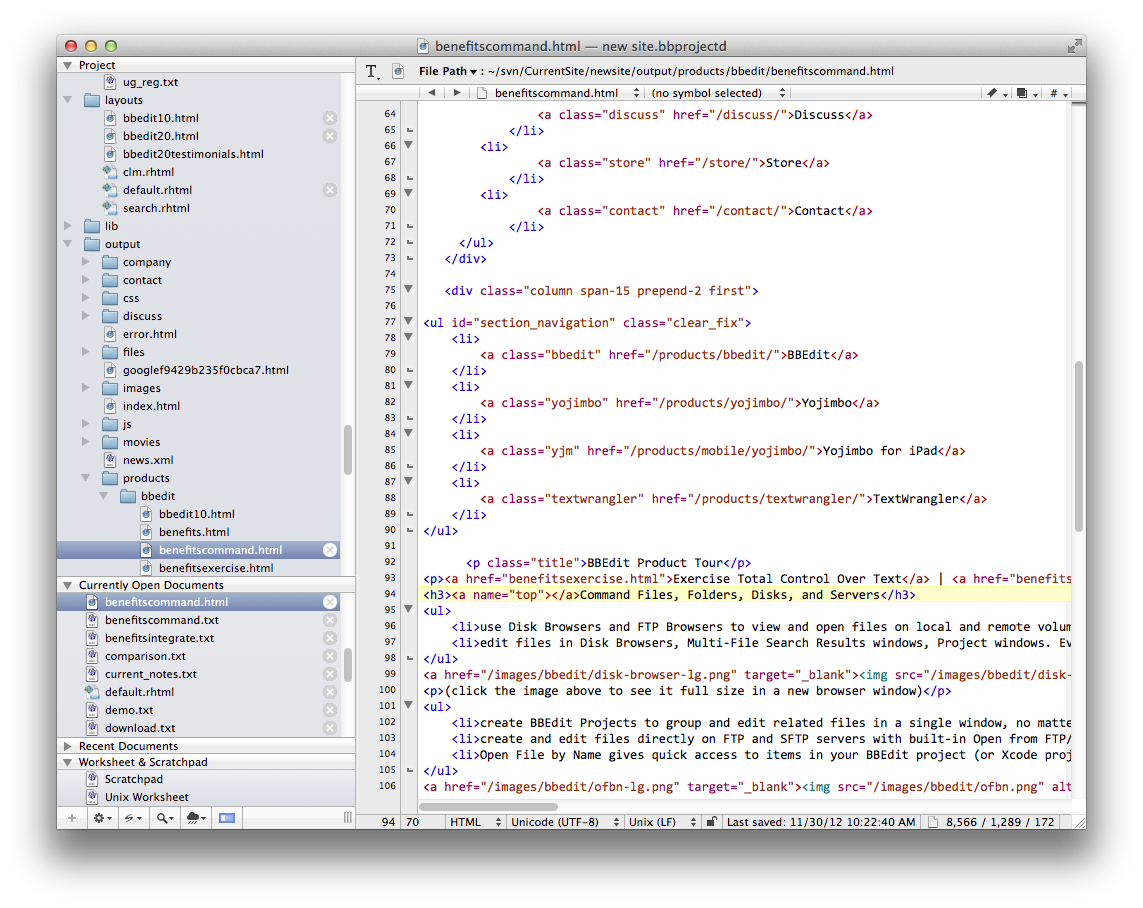Collapse the Worksheet & Scratchpad section
This screenshot has height=908, width=1143.
pyautogui.click(x=68, y=762)
